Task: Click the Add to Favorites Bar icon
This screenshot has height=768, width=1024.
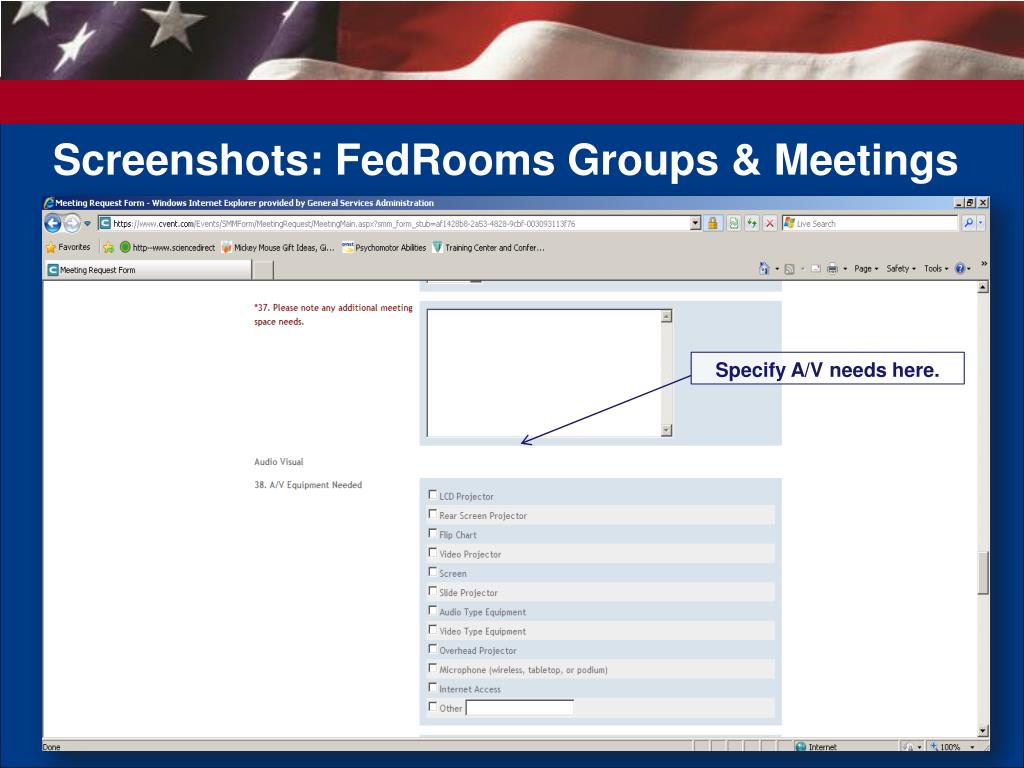Action: (108, 248)
